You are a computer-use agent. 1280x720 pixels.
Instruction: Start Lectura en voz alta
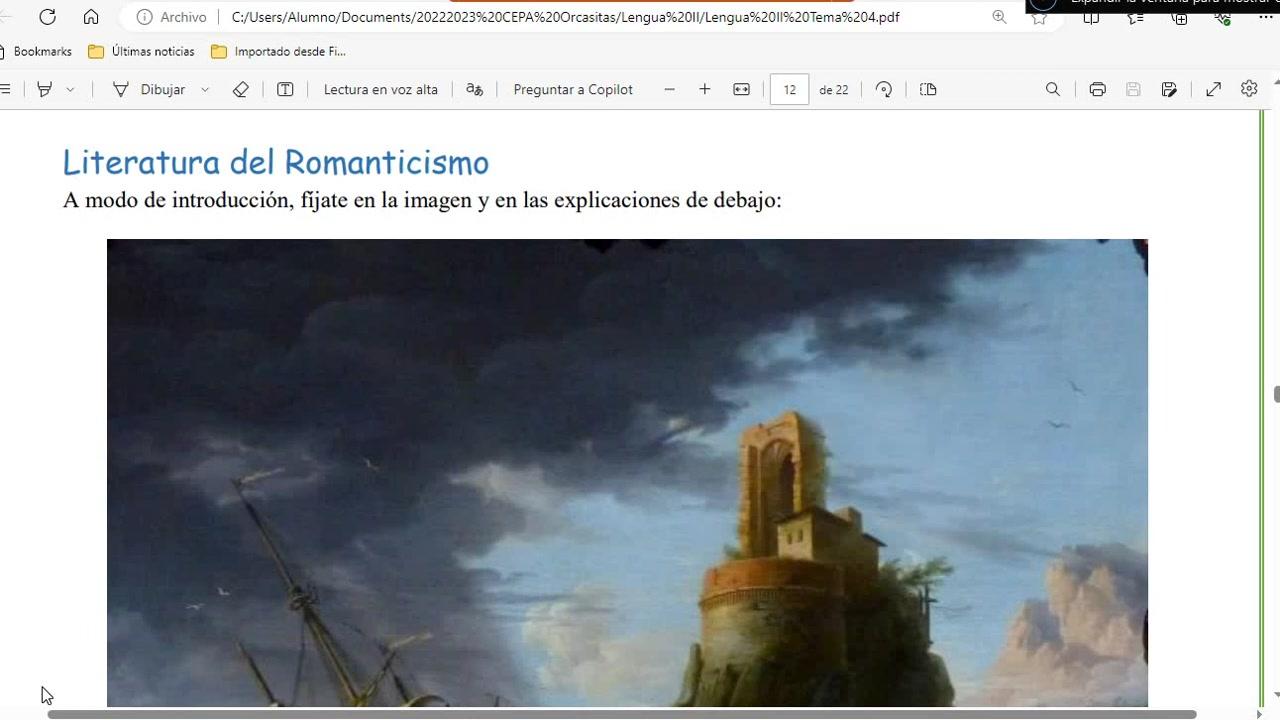[x=381, y=89]
